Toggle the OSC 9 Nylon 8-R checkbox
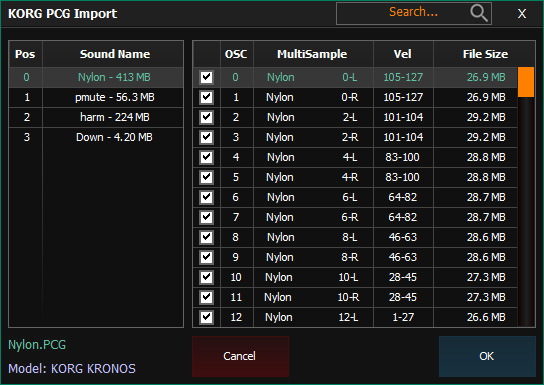Screen dimensions: 544x385 tap(206, 257)
